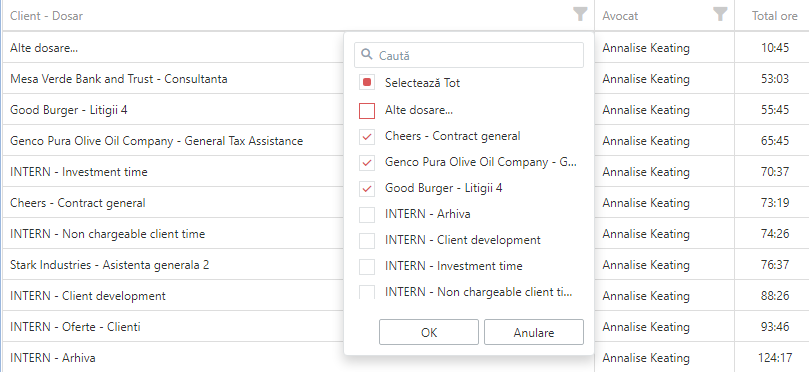Confirm the filter with OK button

point(429,332)
